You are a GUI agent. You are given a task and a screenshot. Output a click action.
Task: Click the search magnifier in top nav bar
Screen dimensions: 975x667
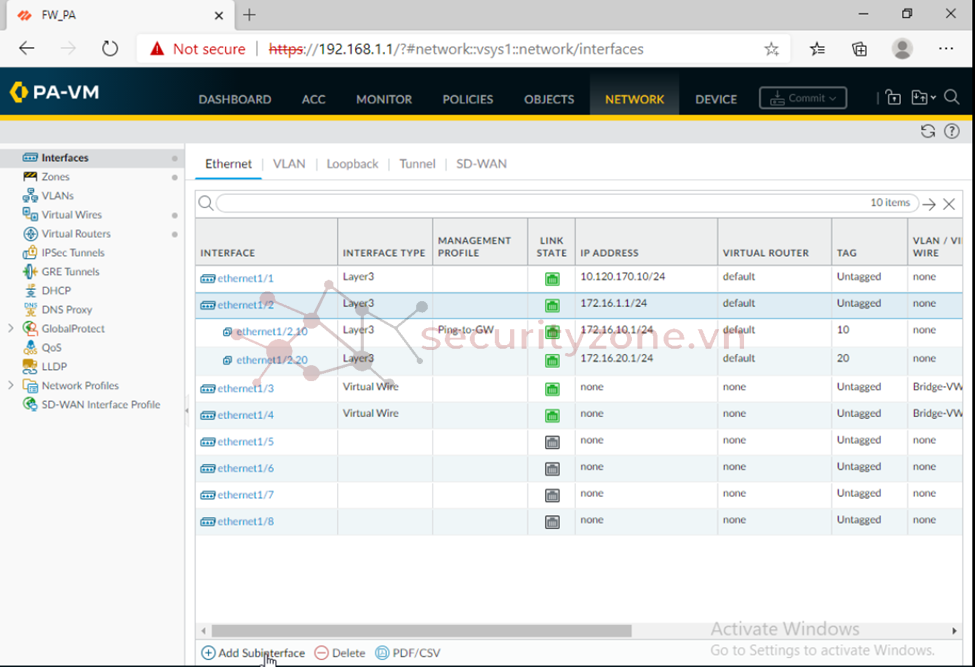(x=951, y=98)
